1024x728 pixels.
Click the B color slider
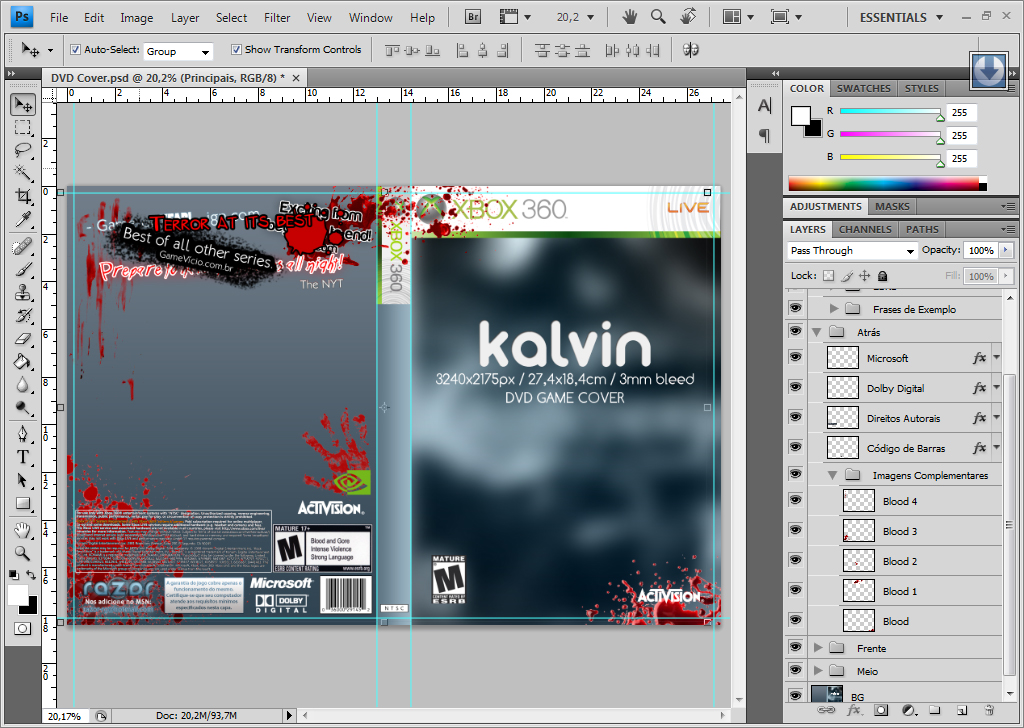(x=892, y=157)
